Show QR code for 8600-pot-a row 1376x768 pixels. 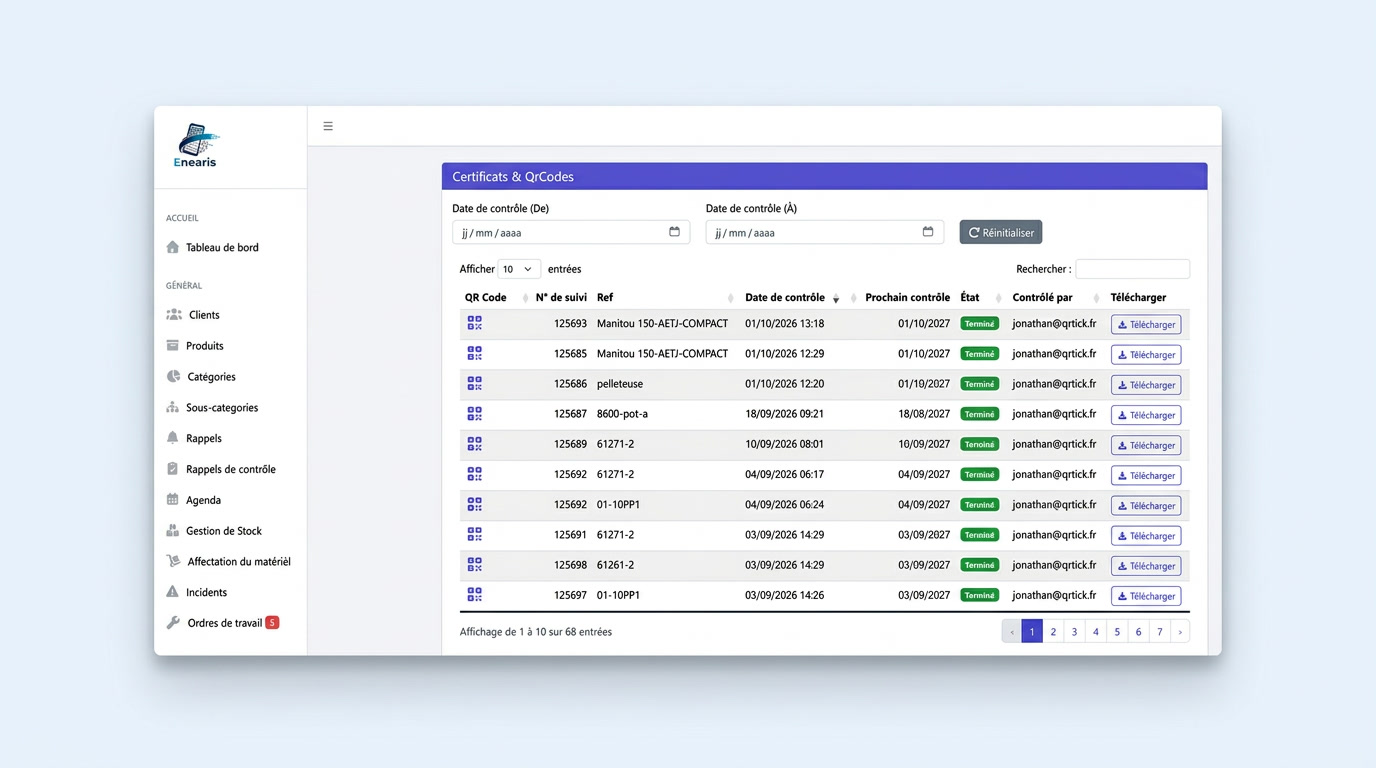[474, 413]
